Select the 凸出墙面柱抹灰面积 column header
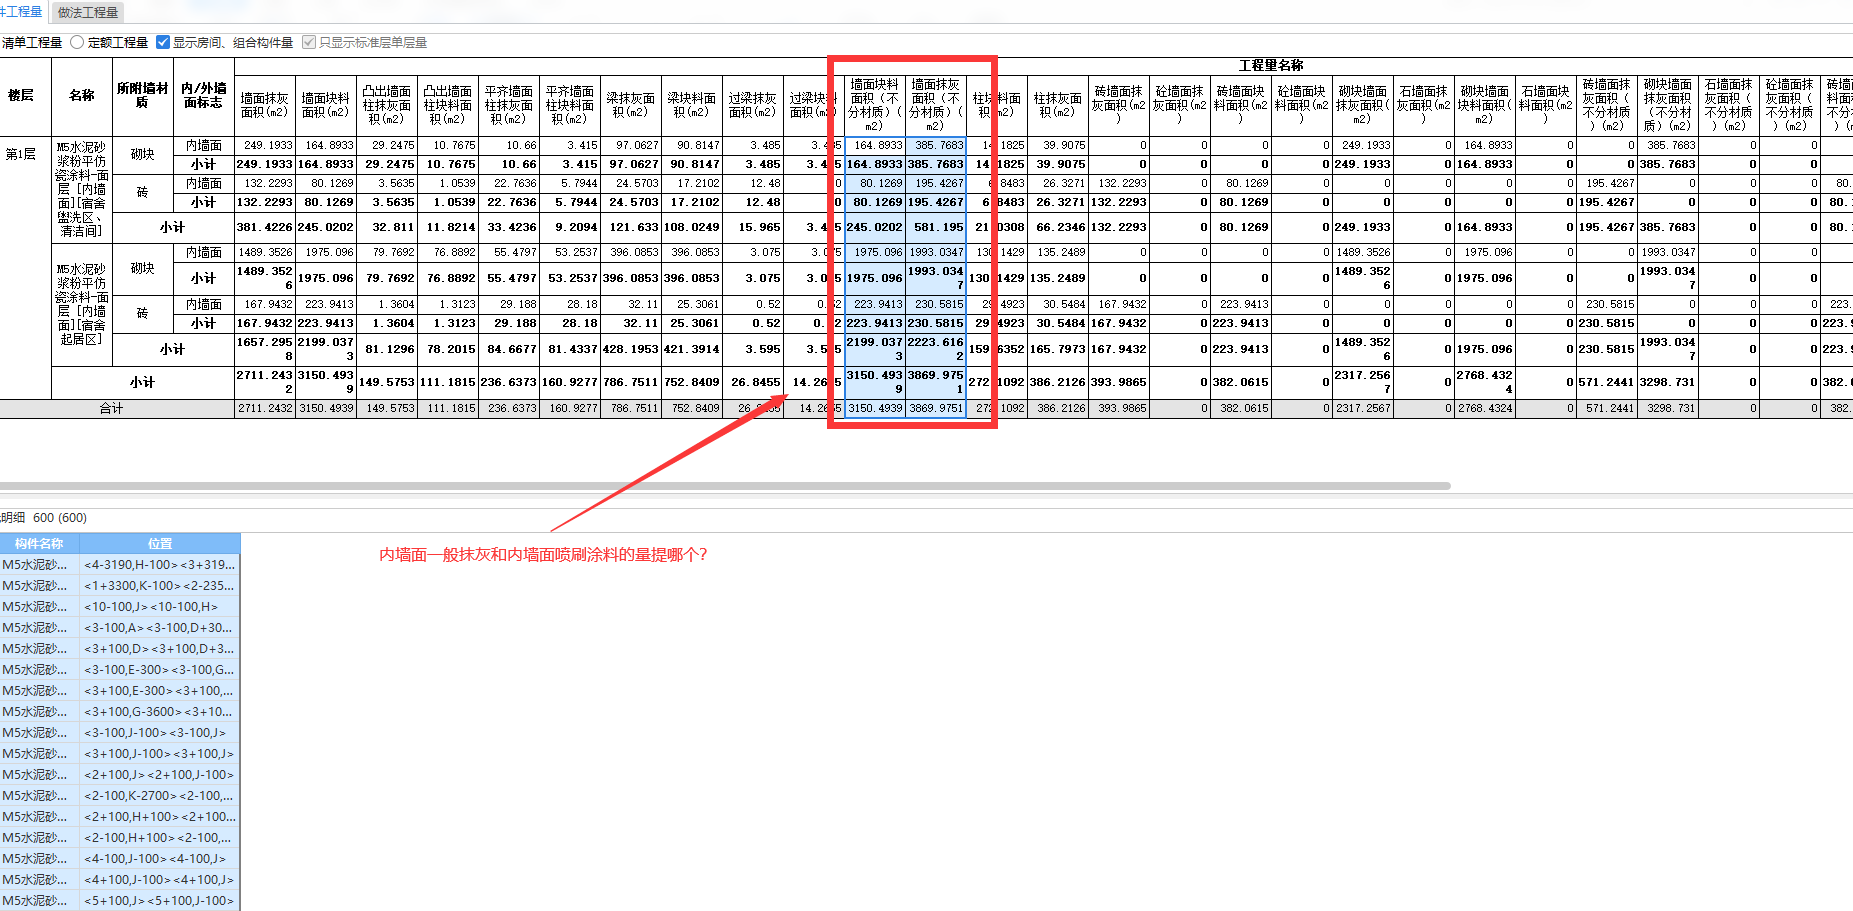 pyautogui.click(x=387, y=105)
